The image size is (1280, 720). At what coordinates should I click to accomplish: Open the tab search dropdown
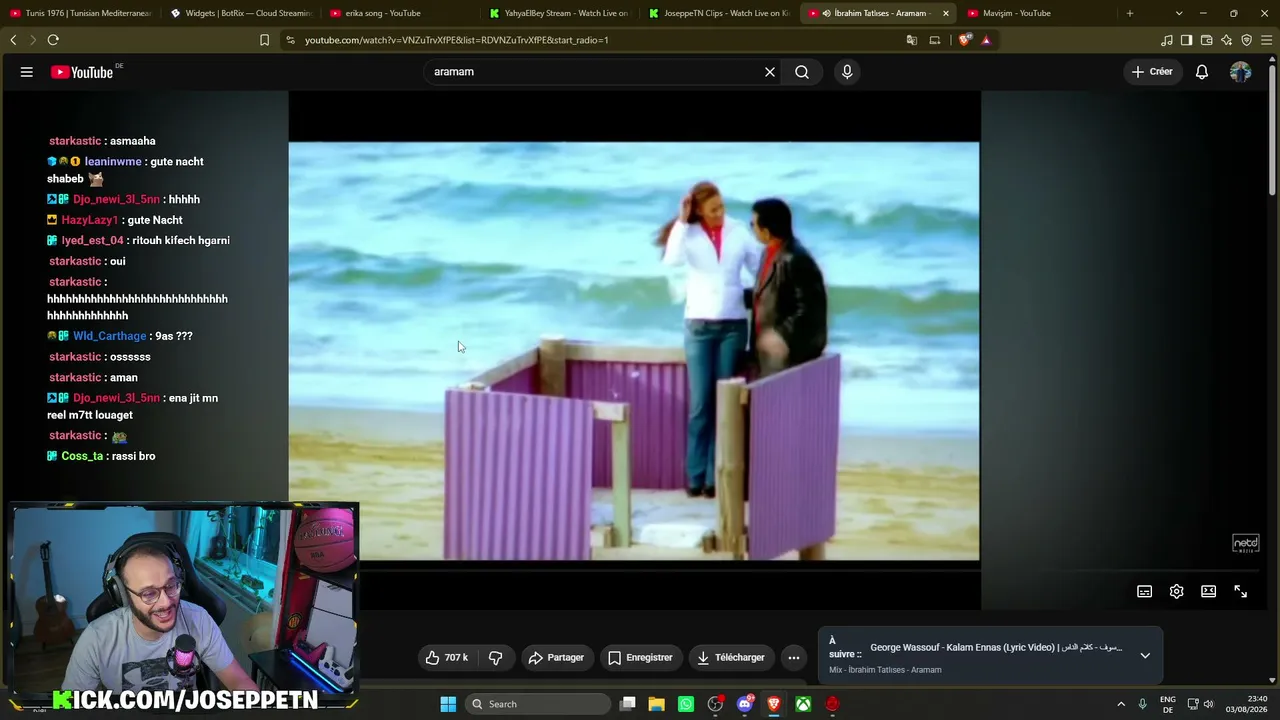point(1179,13)
